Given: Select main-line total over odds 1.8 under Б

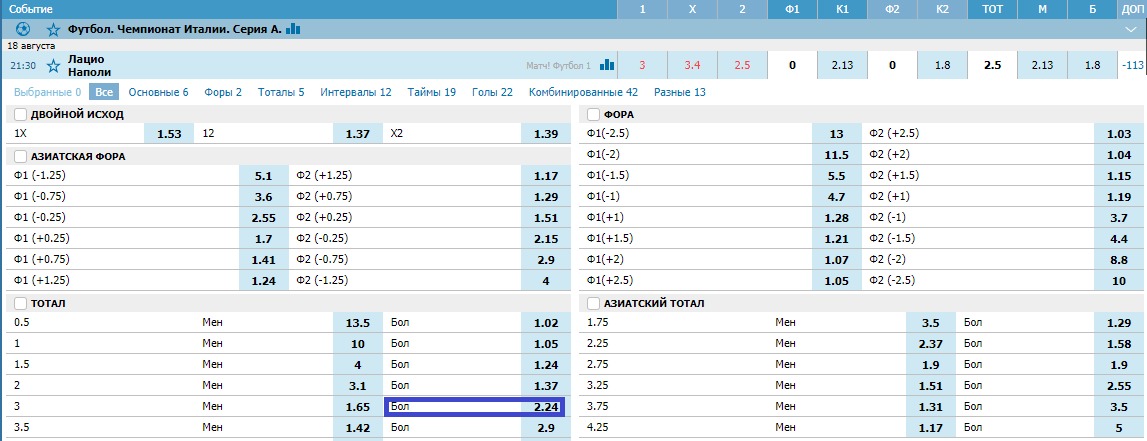Looking at the screenshot, I should (1092, 65).
